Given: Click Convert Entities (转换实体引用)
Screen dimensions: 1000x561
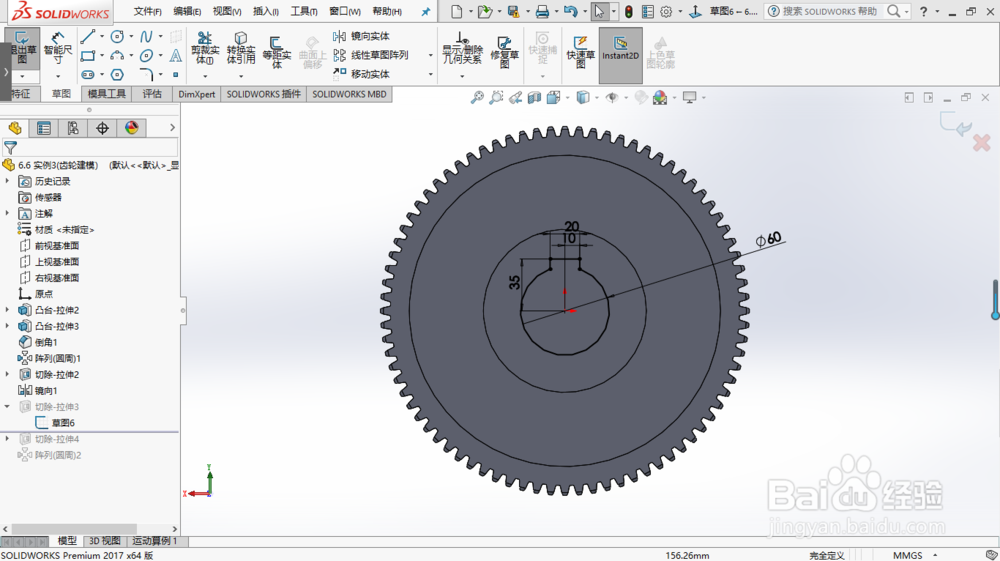Looking at the screenshot, I should coord(240,48).
